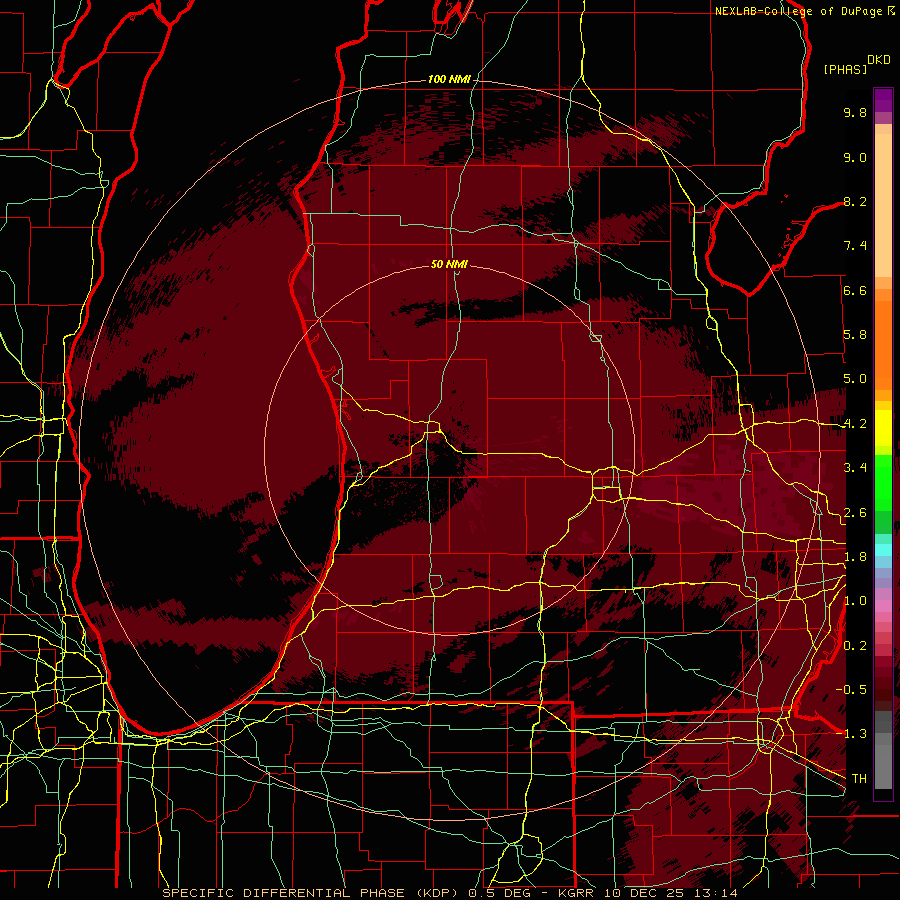Image resolution: width=900 pixels, height=900 pixels.
Task: Pick the bright green segment of color bar
Action: pyautogui.click(x=883, y=482)
